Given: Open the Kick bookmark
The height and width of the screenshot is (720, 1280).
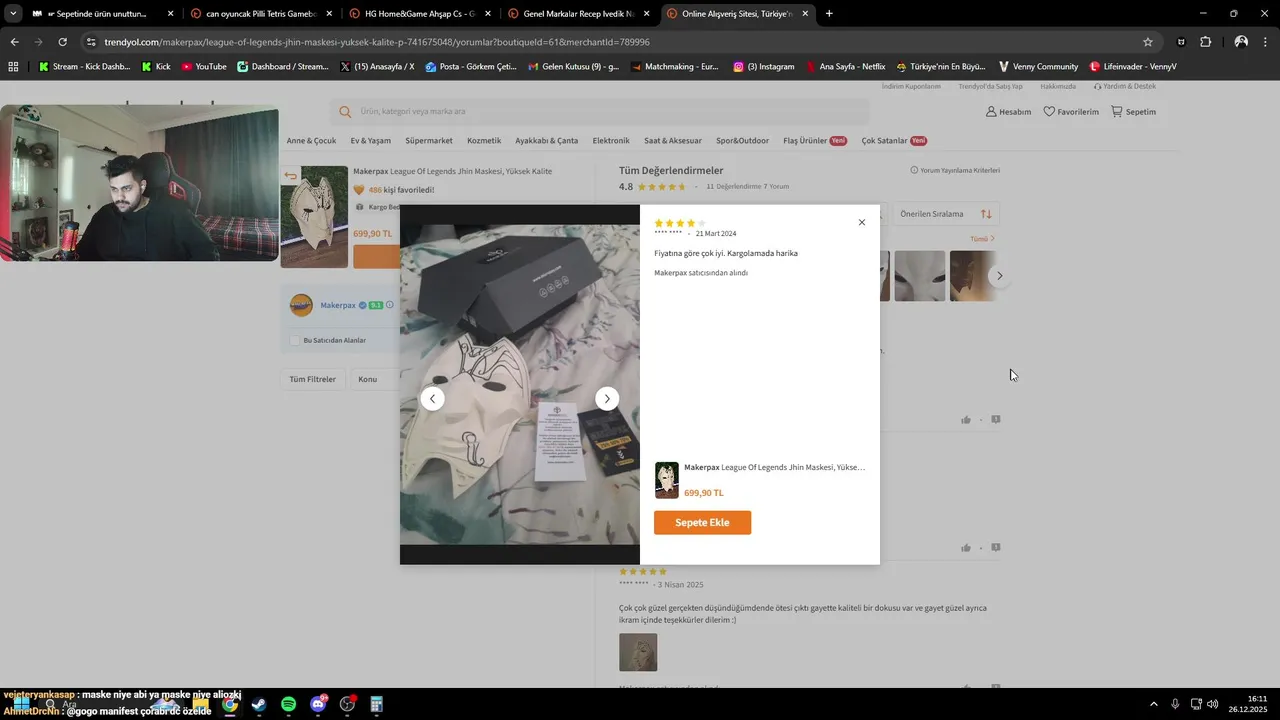Looking at the screenshot, I should pyautogui.click(x=156, y=66).
